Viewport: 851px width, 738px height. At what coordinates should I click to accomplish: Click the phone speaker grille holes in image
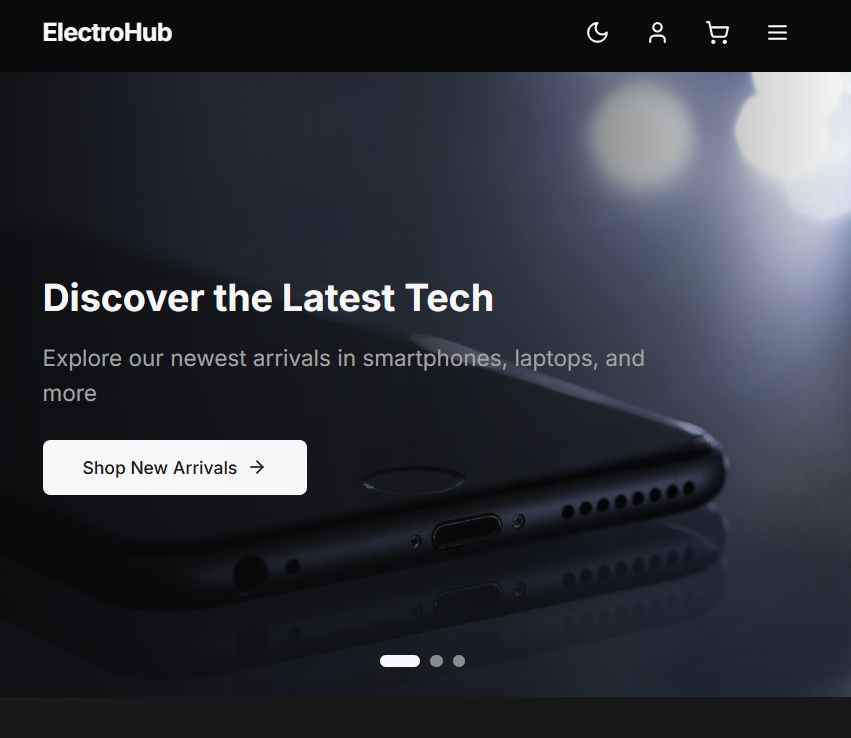click(628, 500)
